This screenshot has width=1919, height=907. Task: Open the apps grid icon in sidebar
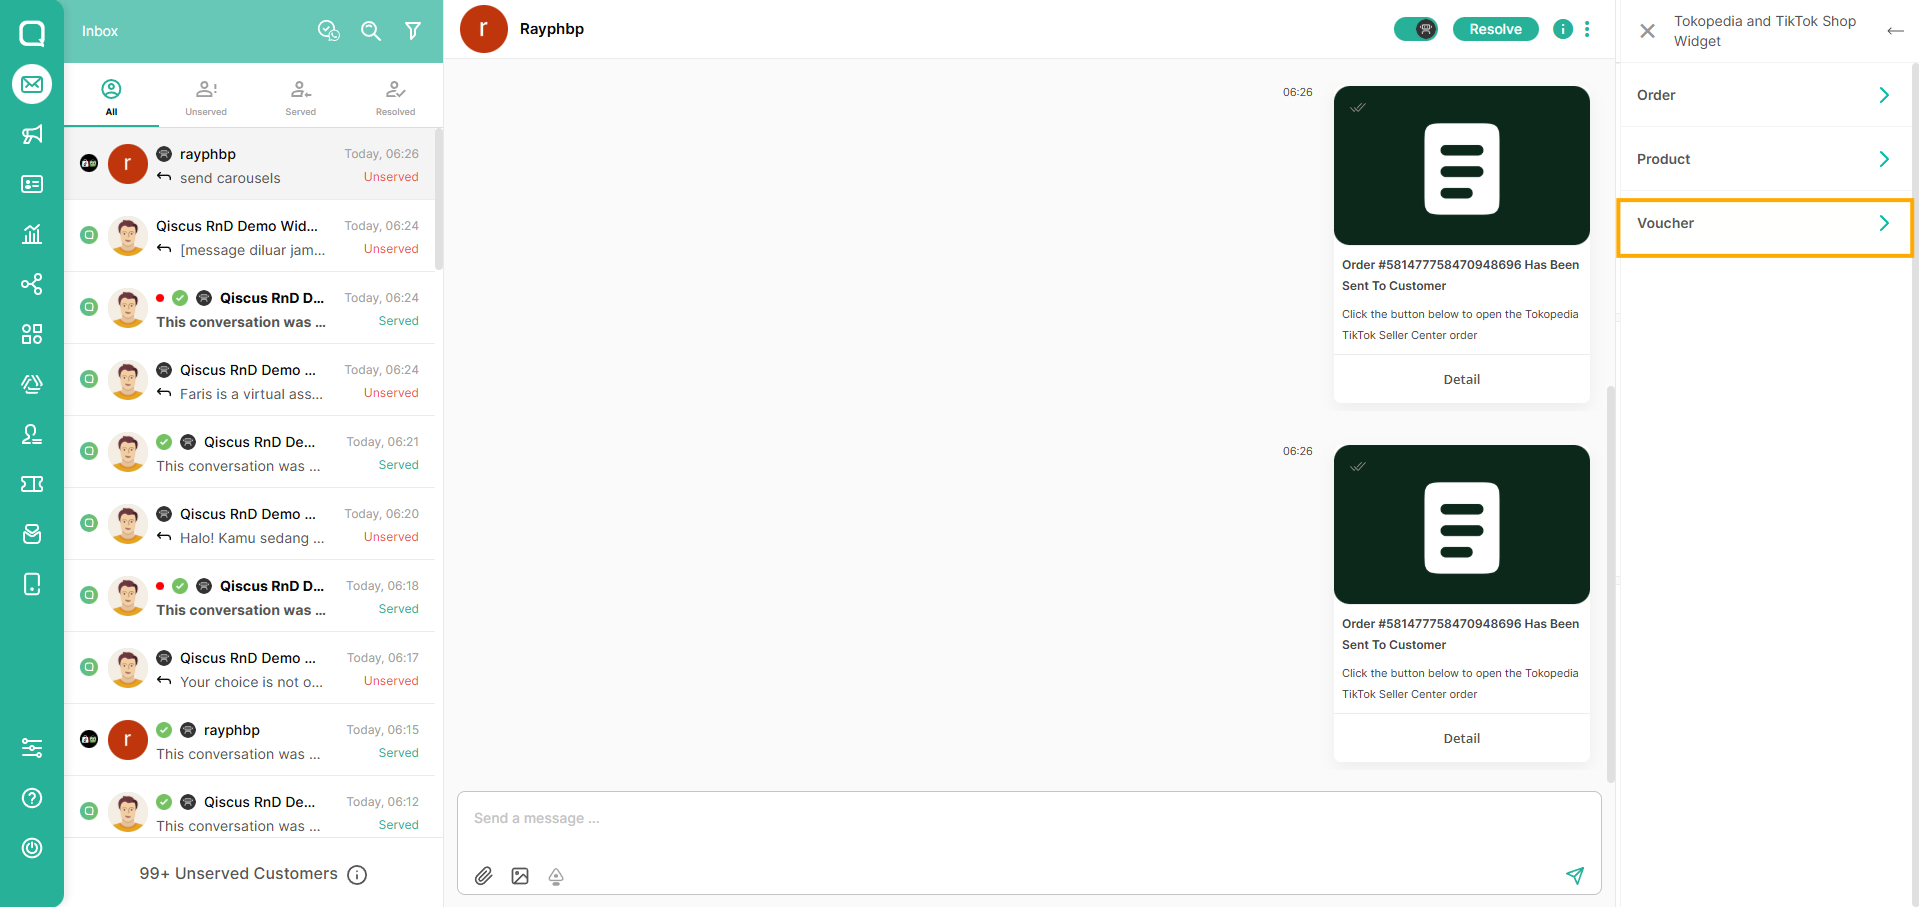click(32, 334)
